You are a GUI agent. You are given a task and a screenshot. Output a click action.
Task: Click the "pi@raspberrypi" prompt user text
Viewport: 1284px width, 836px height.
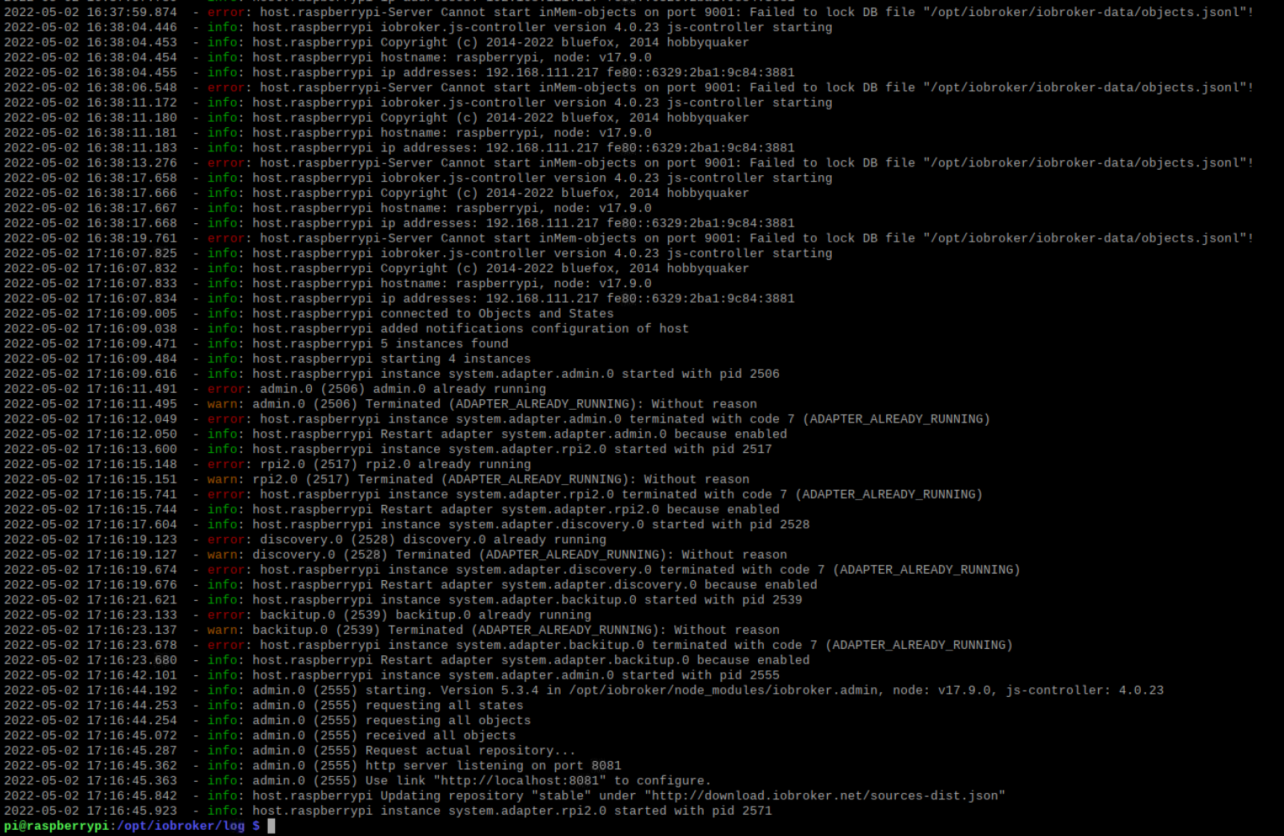(55, 826)
